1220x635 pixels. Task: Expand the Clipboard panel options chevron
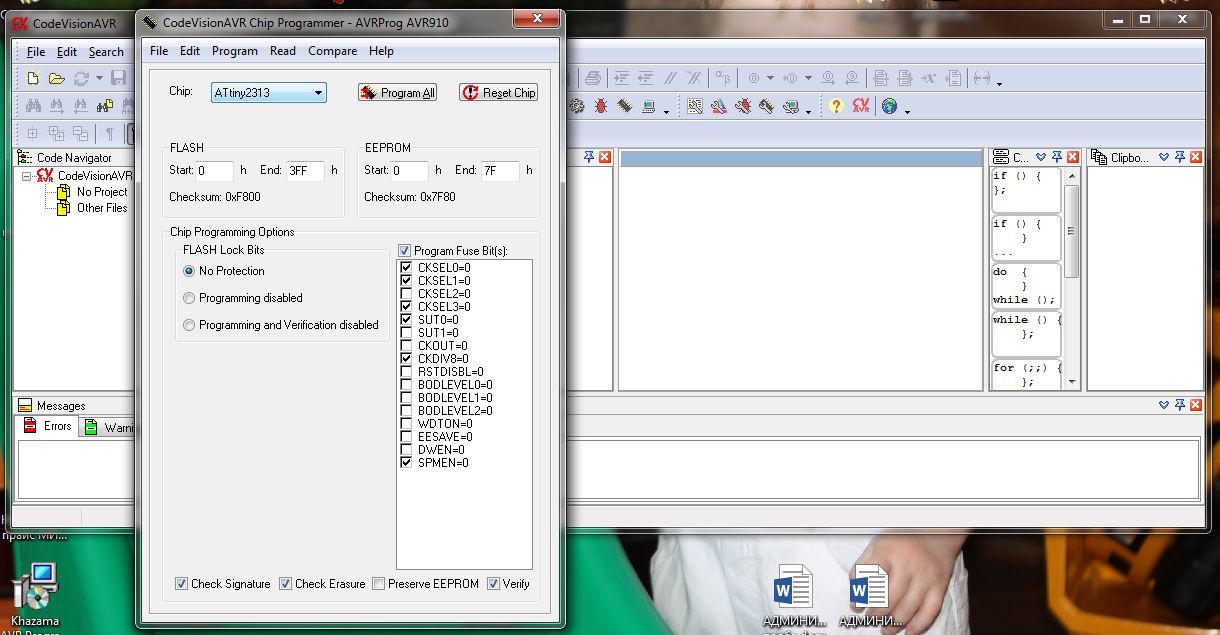[x=1164, y=157]
